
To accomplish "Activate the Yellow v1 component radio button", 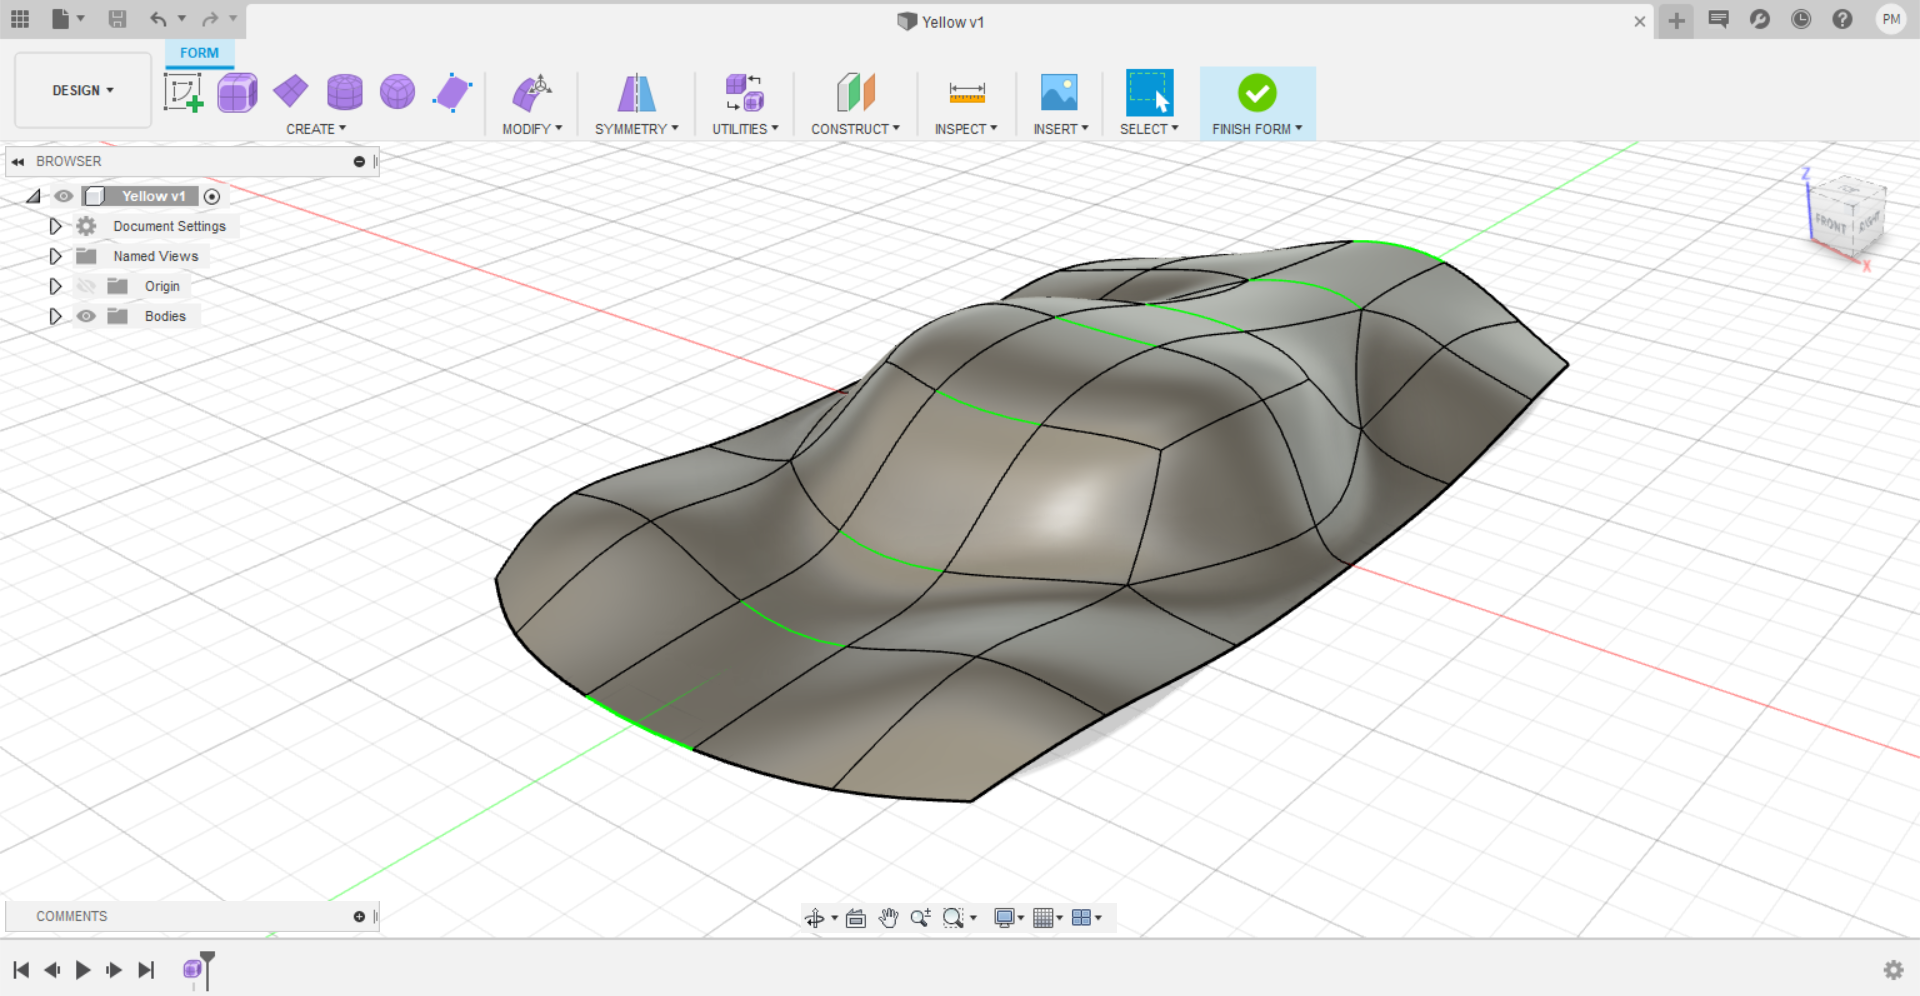I will [212, 196].
